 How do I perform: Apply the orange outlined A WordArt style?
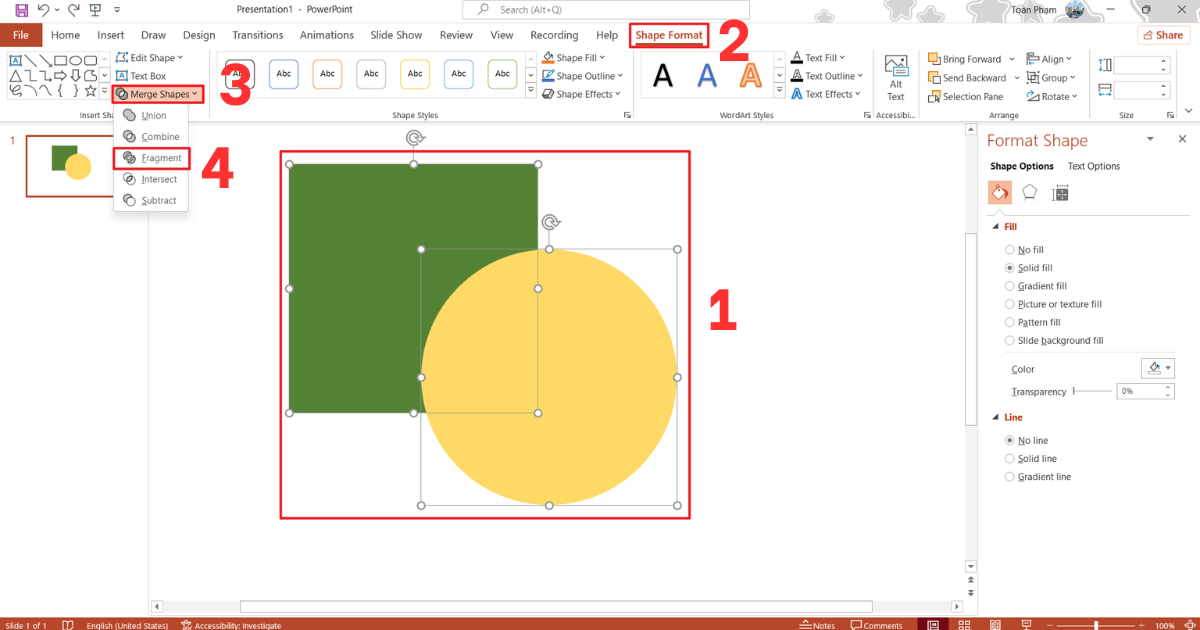(x=751, y=75)
